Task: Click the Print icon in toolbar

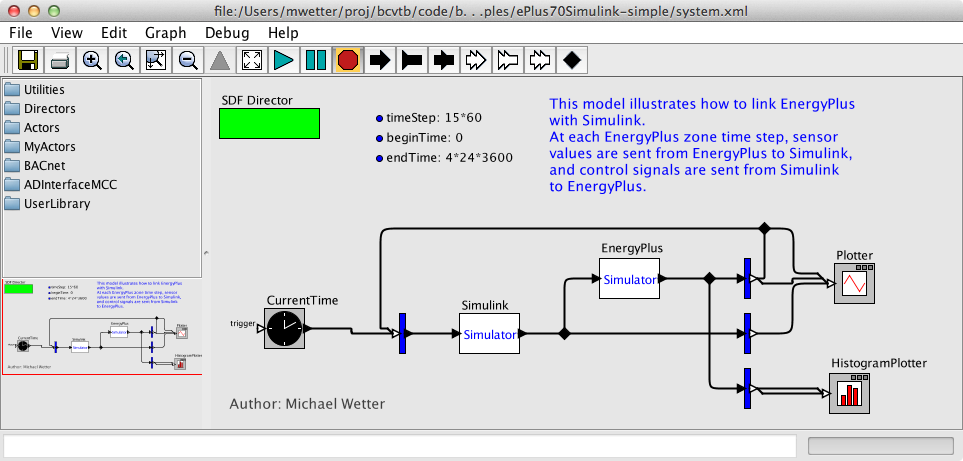Action: click(60, 60)
